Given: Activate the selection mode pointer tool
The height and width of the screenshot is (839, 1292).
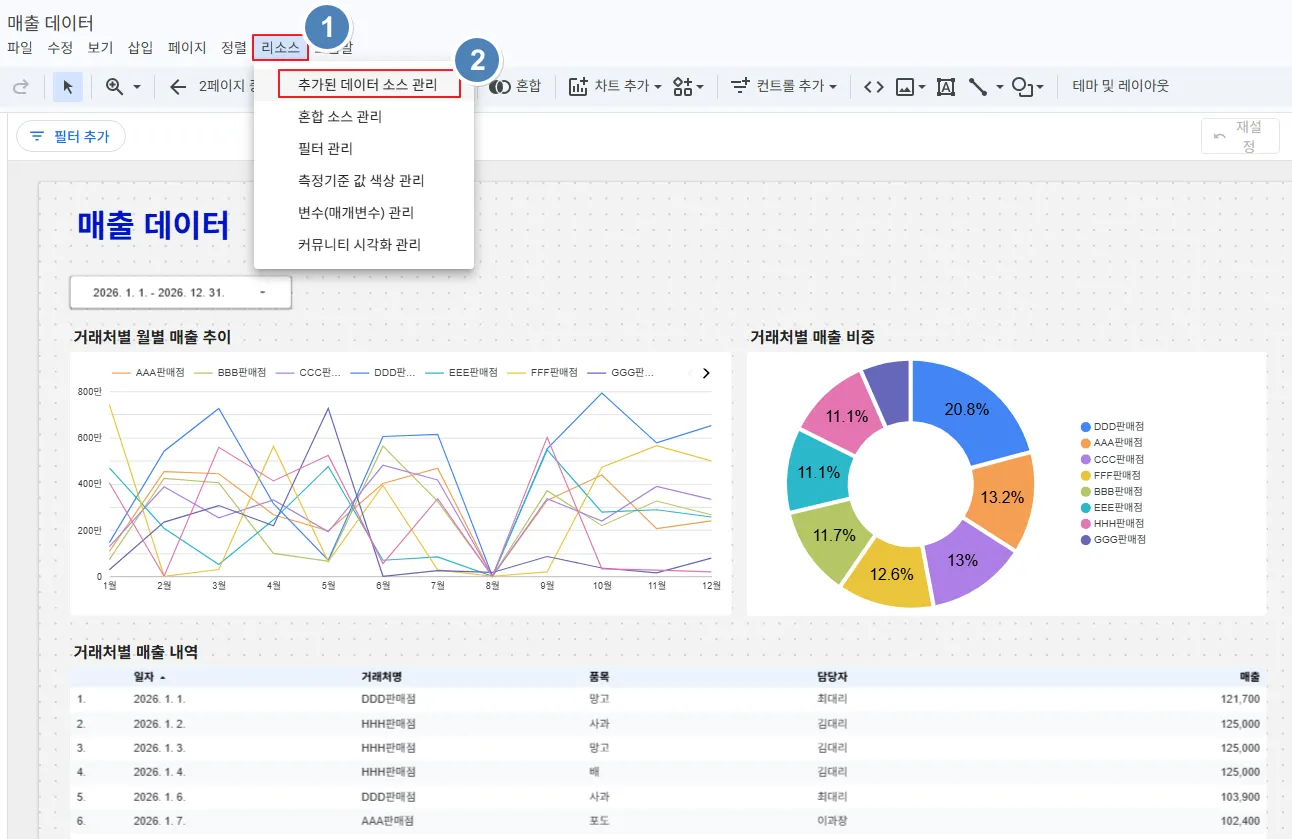Looking at the screenshot, I should 68,87.
